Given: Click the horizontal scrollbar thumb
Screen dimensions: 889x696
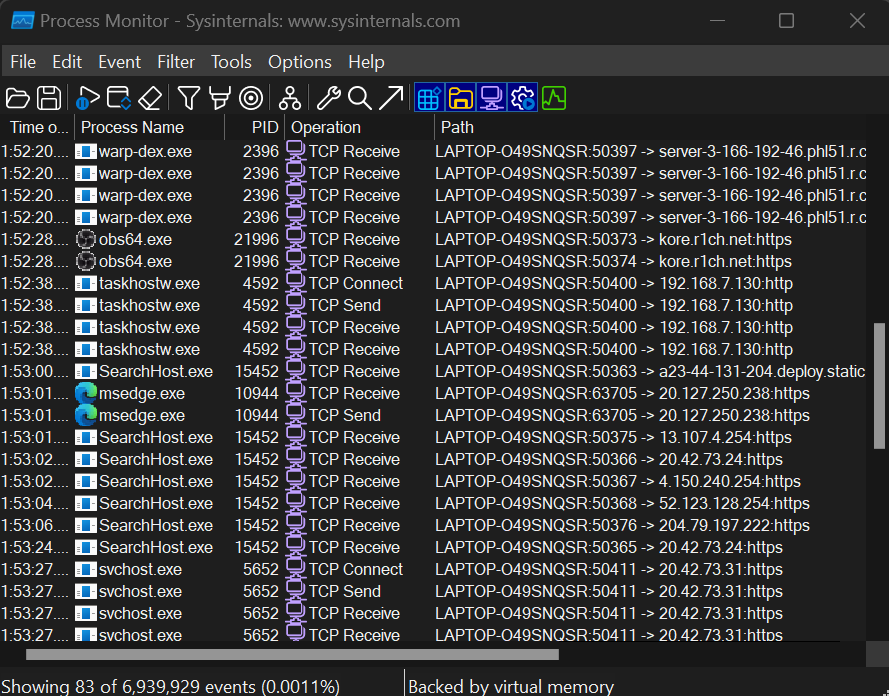Looking at the screenshot, I should [x=292, y=655].
